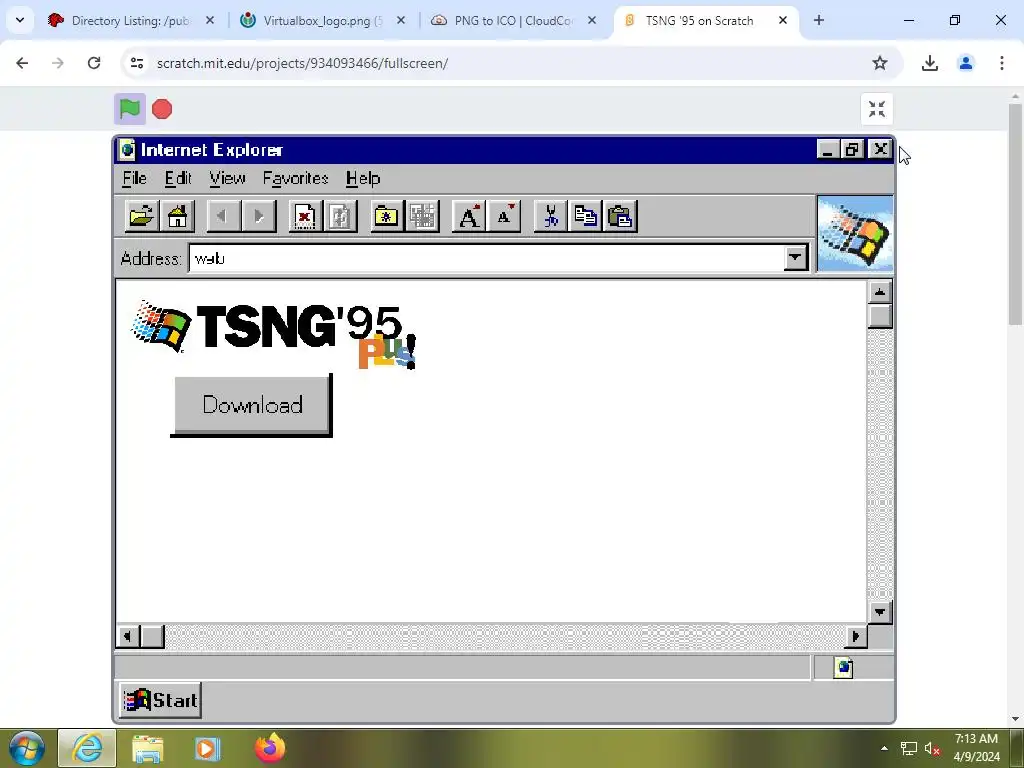Increase font size with large A icon

click(469, 216)
